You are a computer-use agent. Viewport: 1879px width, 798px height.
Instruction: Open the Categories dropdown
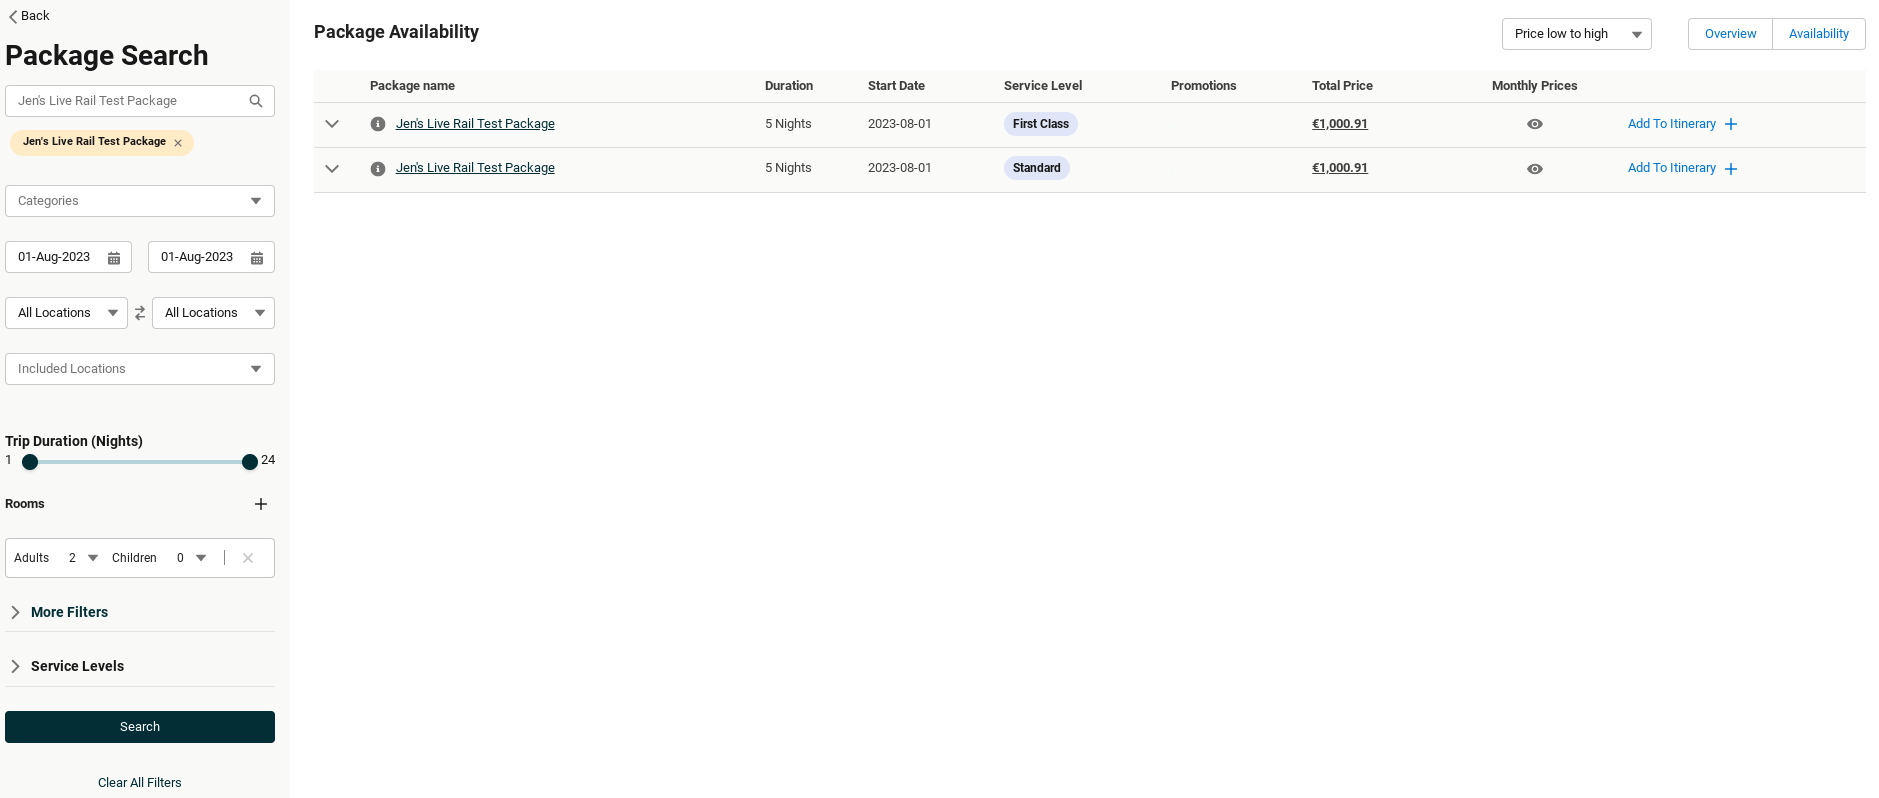coord(140,201)
